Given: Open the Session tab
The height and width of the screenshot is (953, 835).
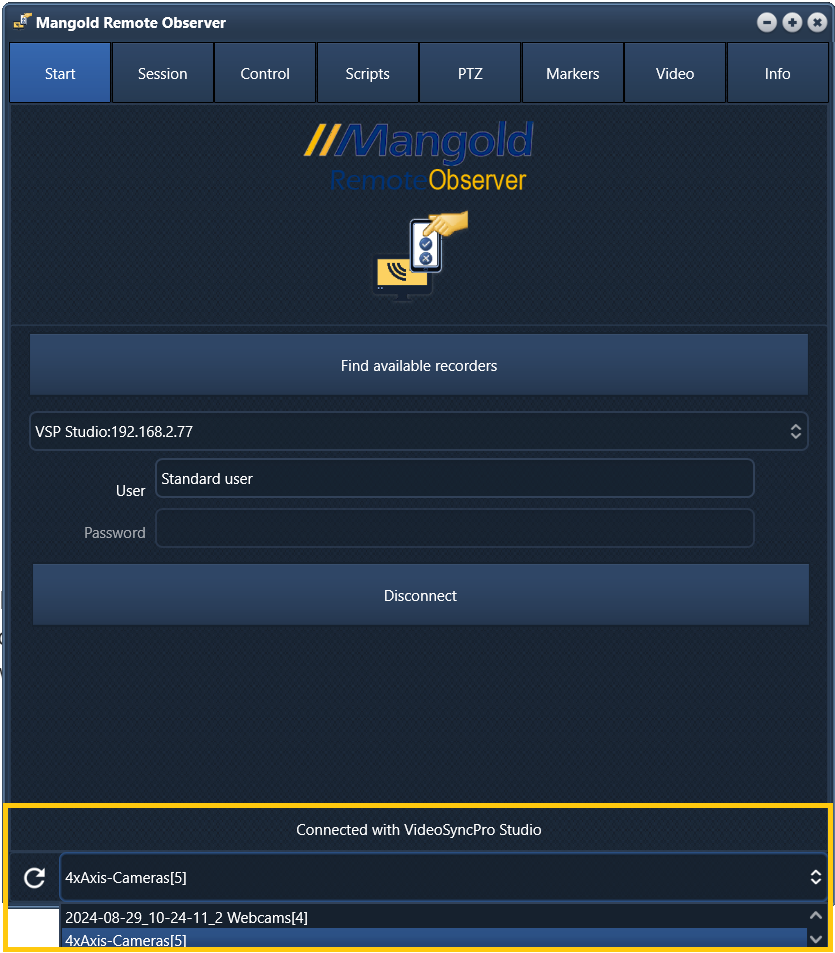Looking at the screenshot, I should click(162, 73).
